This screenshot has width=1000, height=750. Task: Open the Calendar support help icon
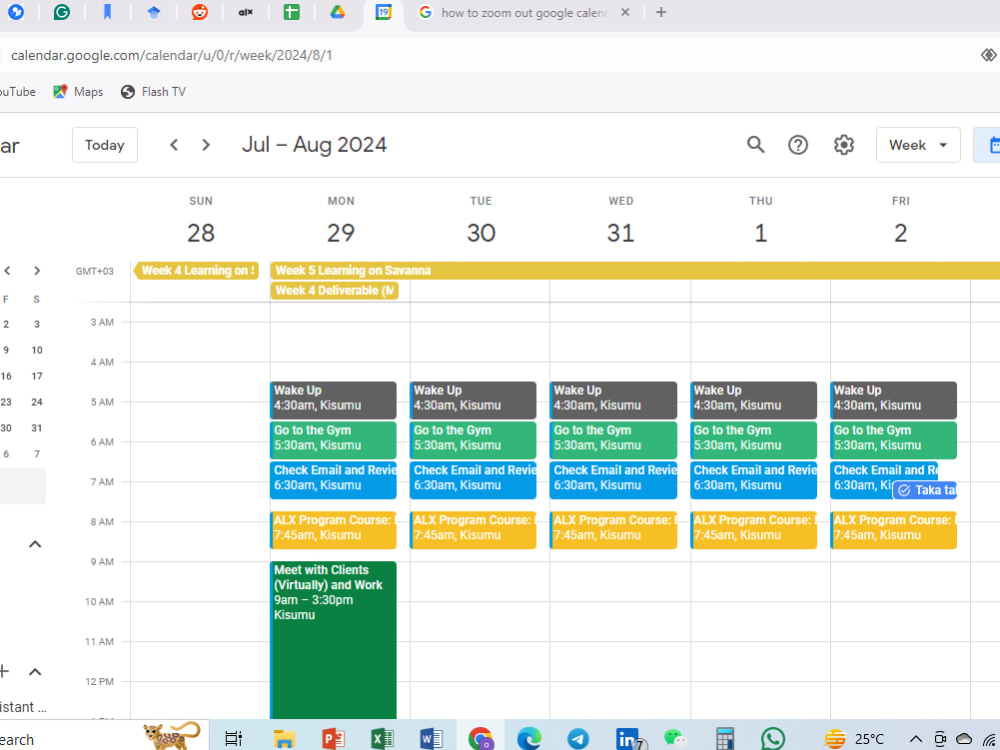798,145
